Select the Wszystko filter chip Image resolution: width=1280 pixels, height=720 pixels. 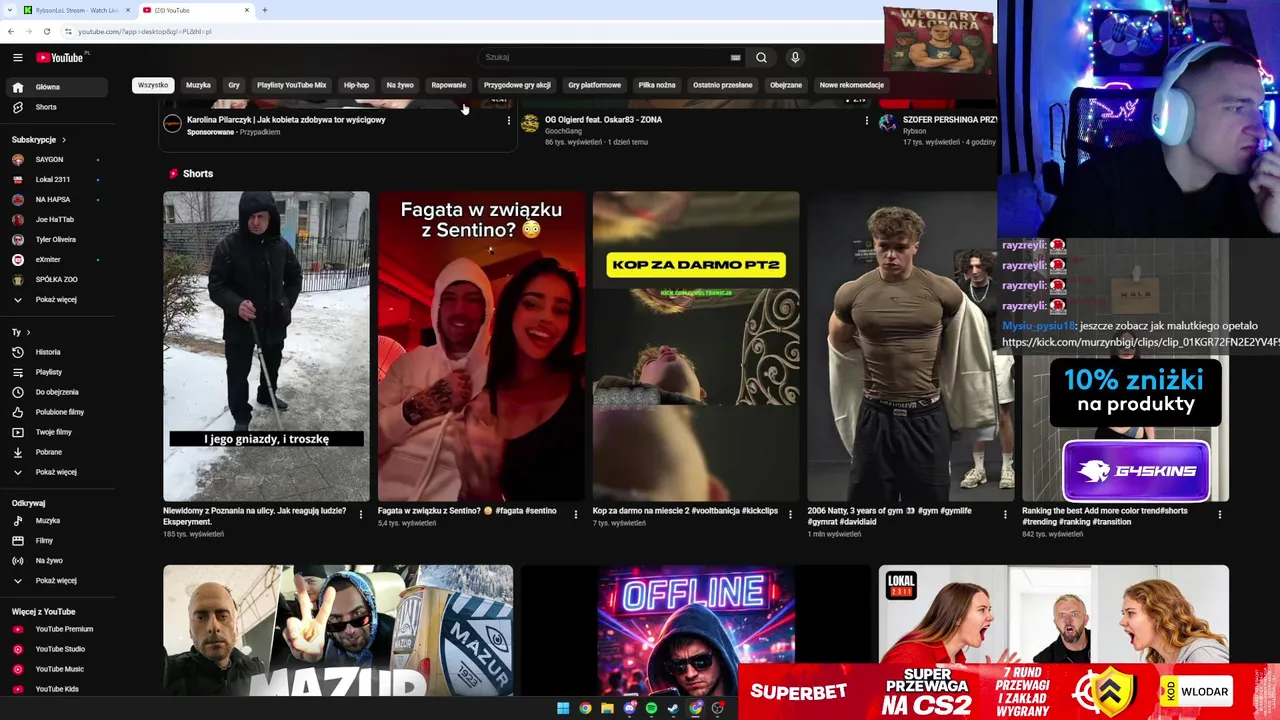click(153, 85)
